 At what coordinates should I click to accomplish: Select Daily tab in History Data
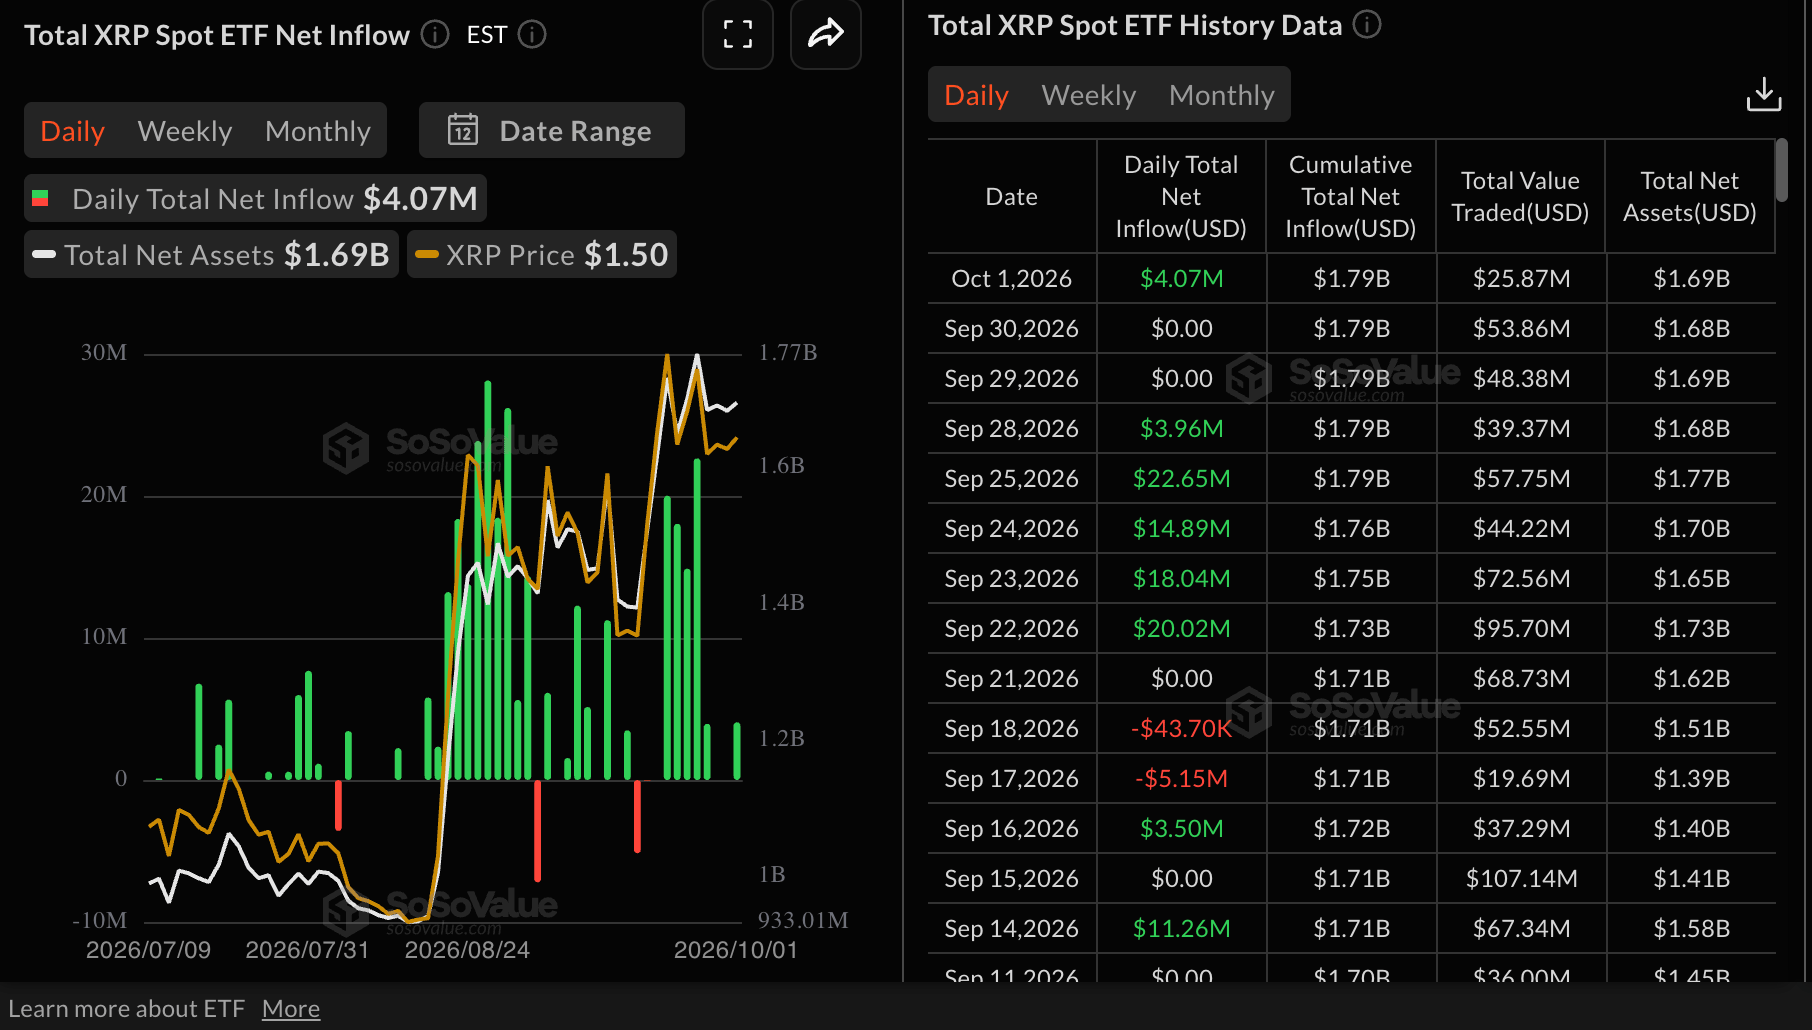(976, 95)
